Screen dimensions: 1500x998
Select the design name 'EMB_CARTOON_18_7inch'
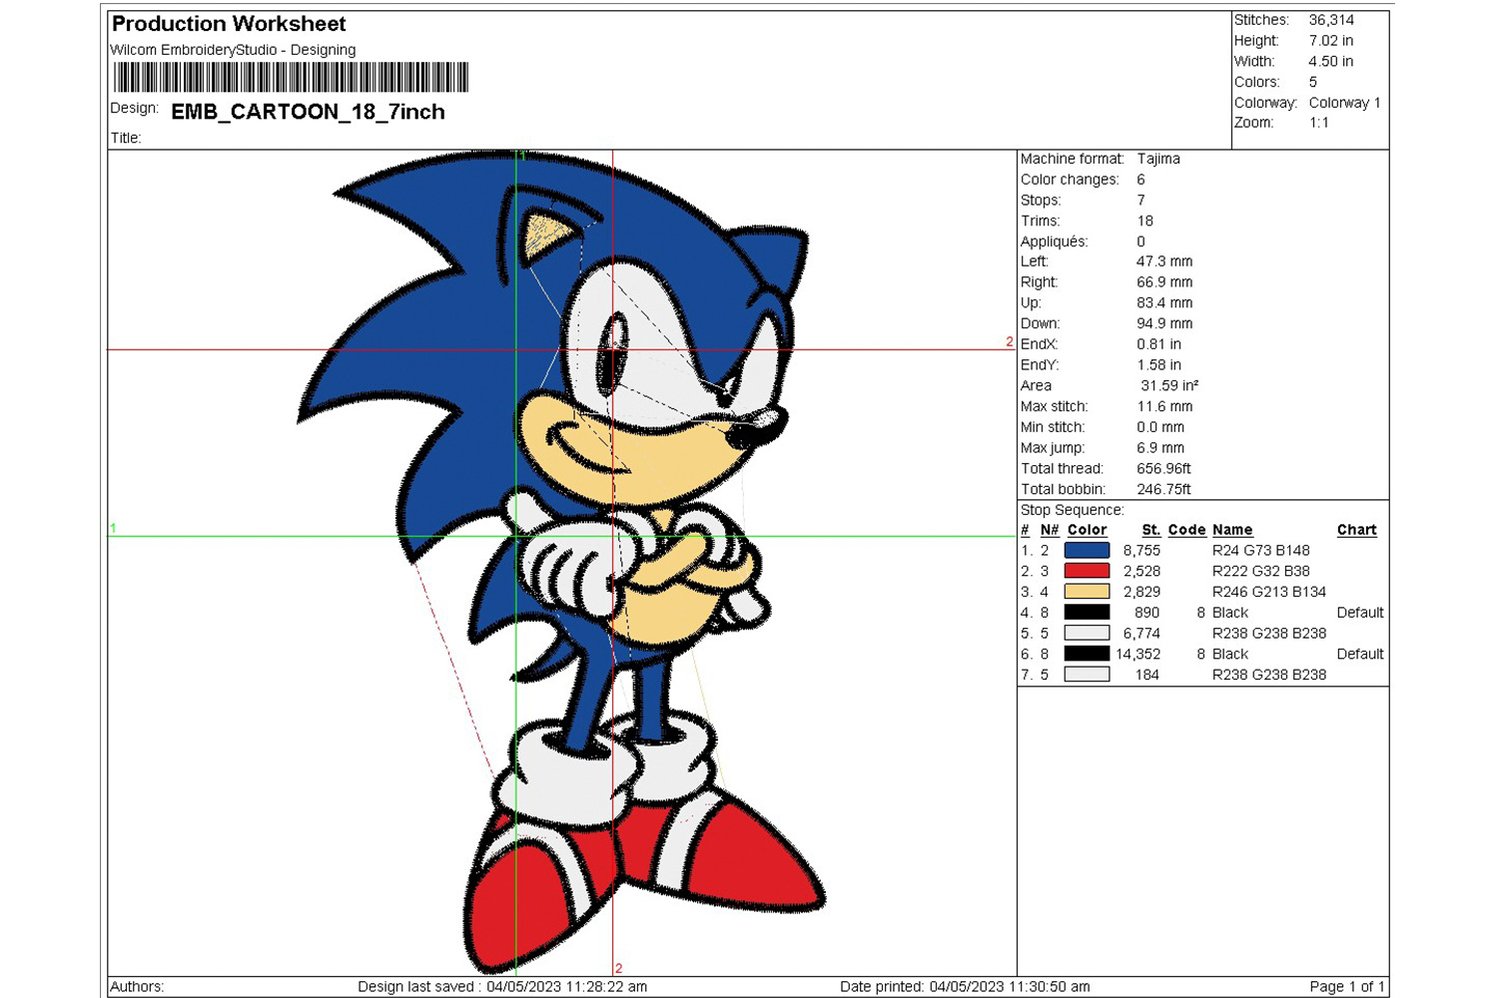tap(308, 112)
